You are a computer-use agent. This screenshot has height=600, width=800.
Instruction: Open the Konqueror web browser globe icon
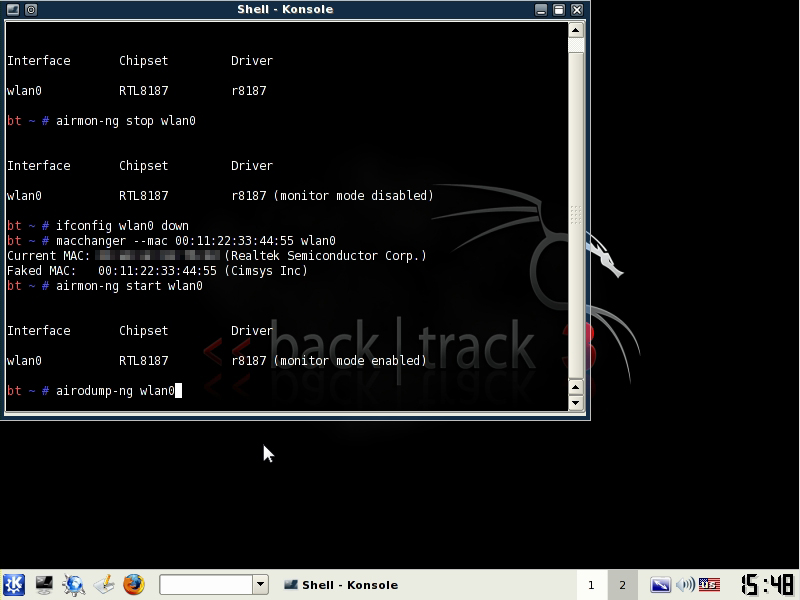point(74,585)
